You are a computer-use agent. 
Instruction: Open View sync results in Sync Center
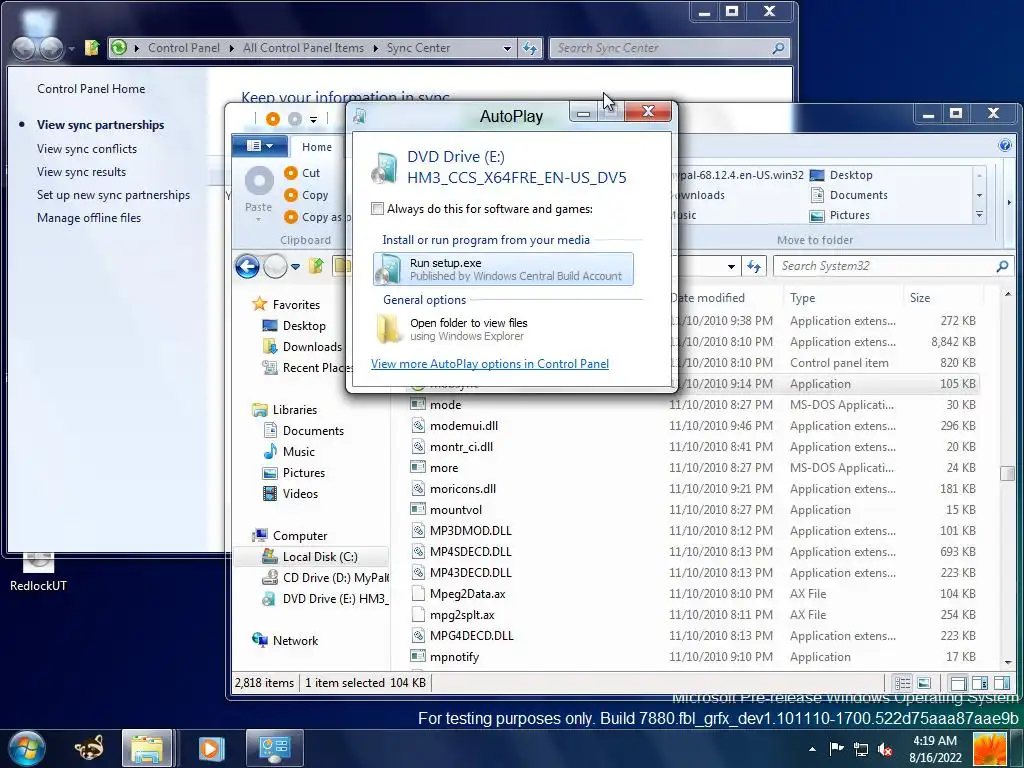coord(82,172)
